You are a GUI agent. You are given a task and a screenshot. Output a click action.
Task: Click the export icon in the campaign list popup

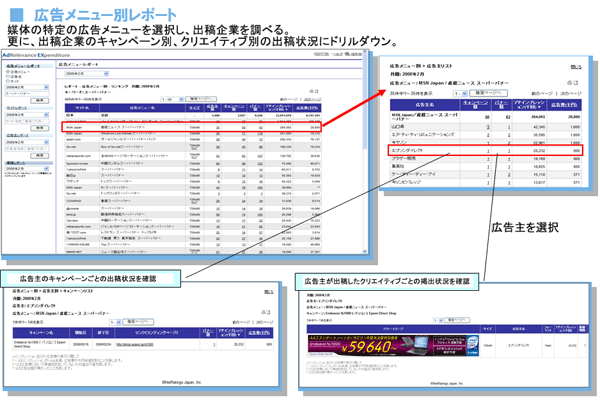[269, 313]
